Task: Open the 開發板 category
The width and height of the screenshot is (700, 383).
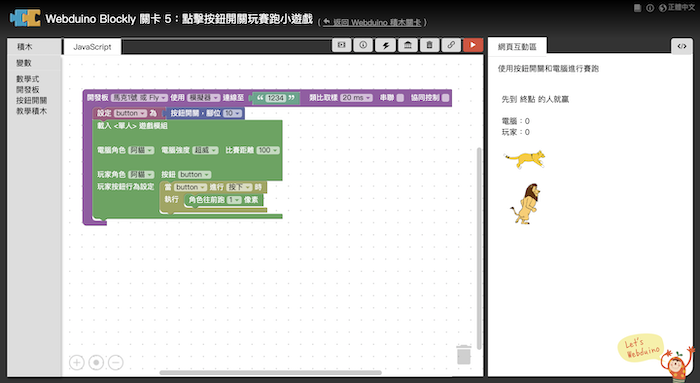Action: (x=28, y=90)
